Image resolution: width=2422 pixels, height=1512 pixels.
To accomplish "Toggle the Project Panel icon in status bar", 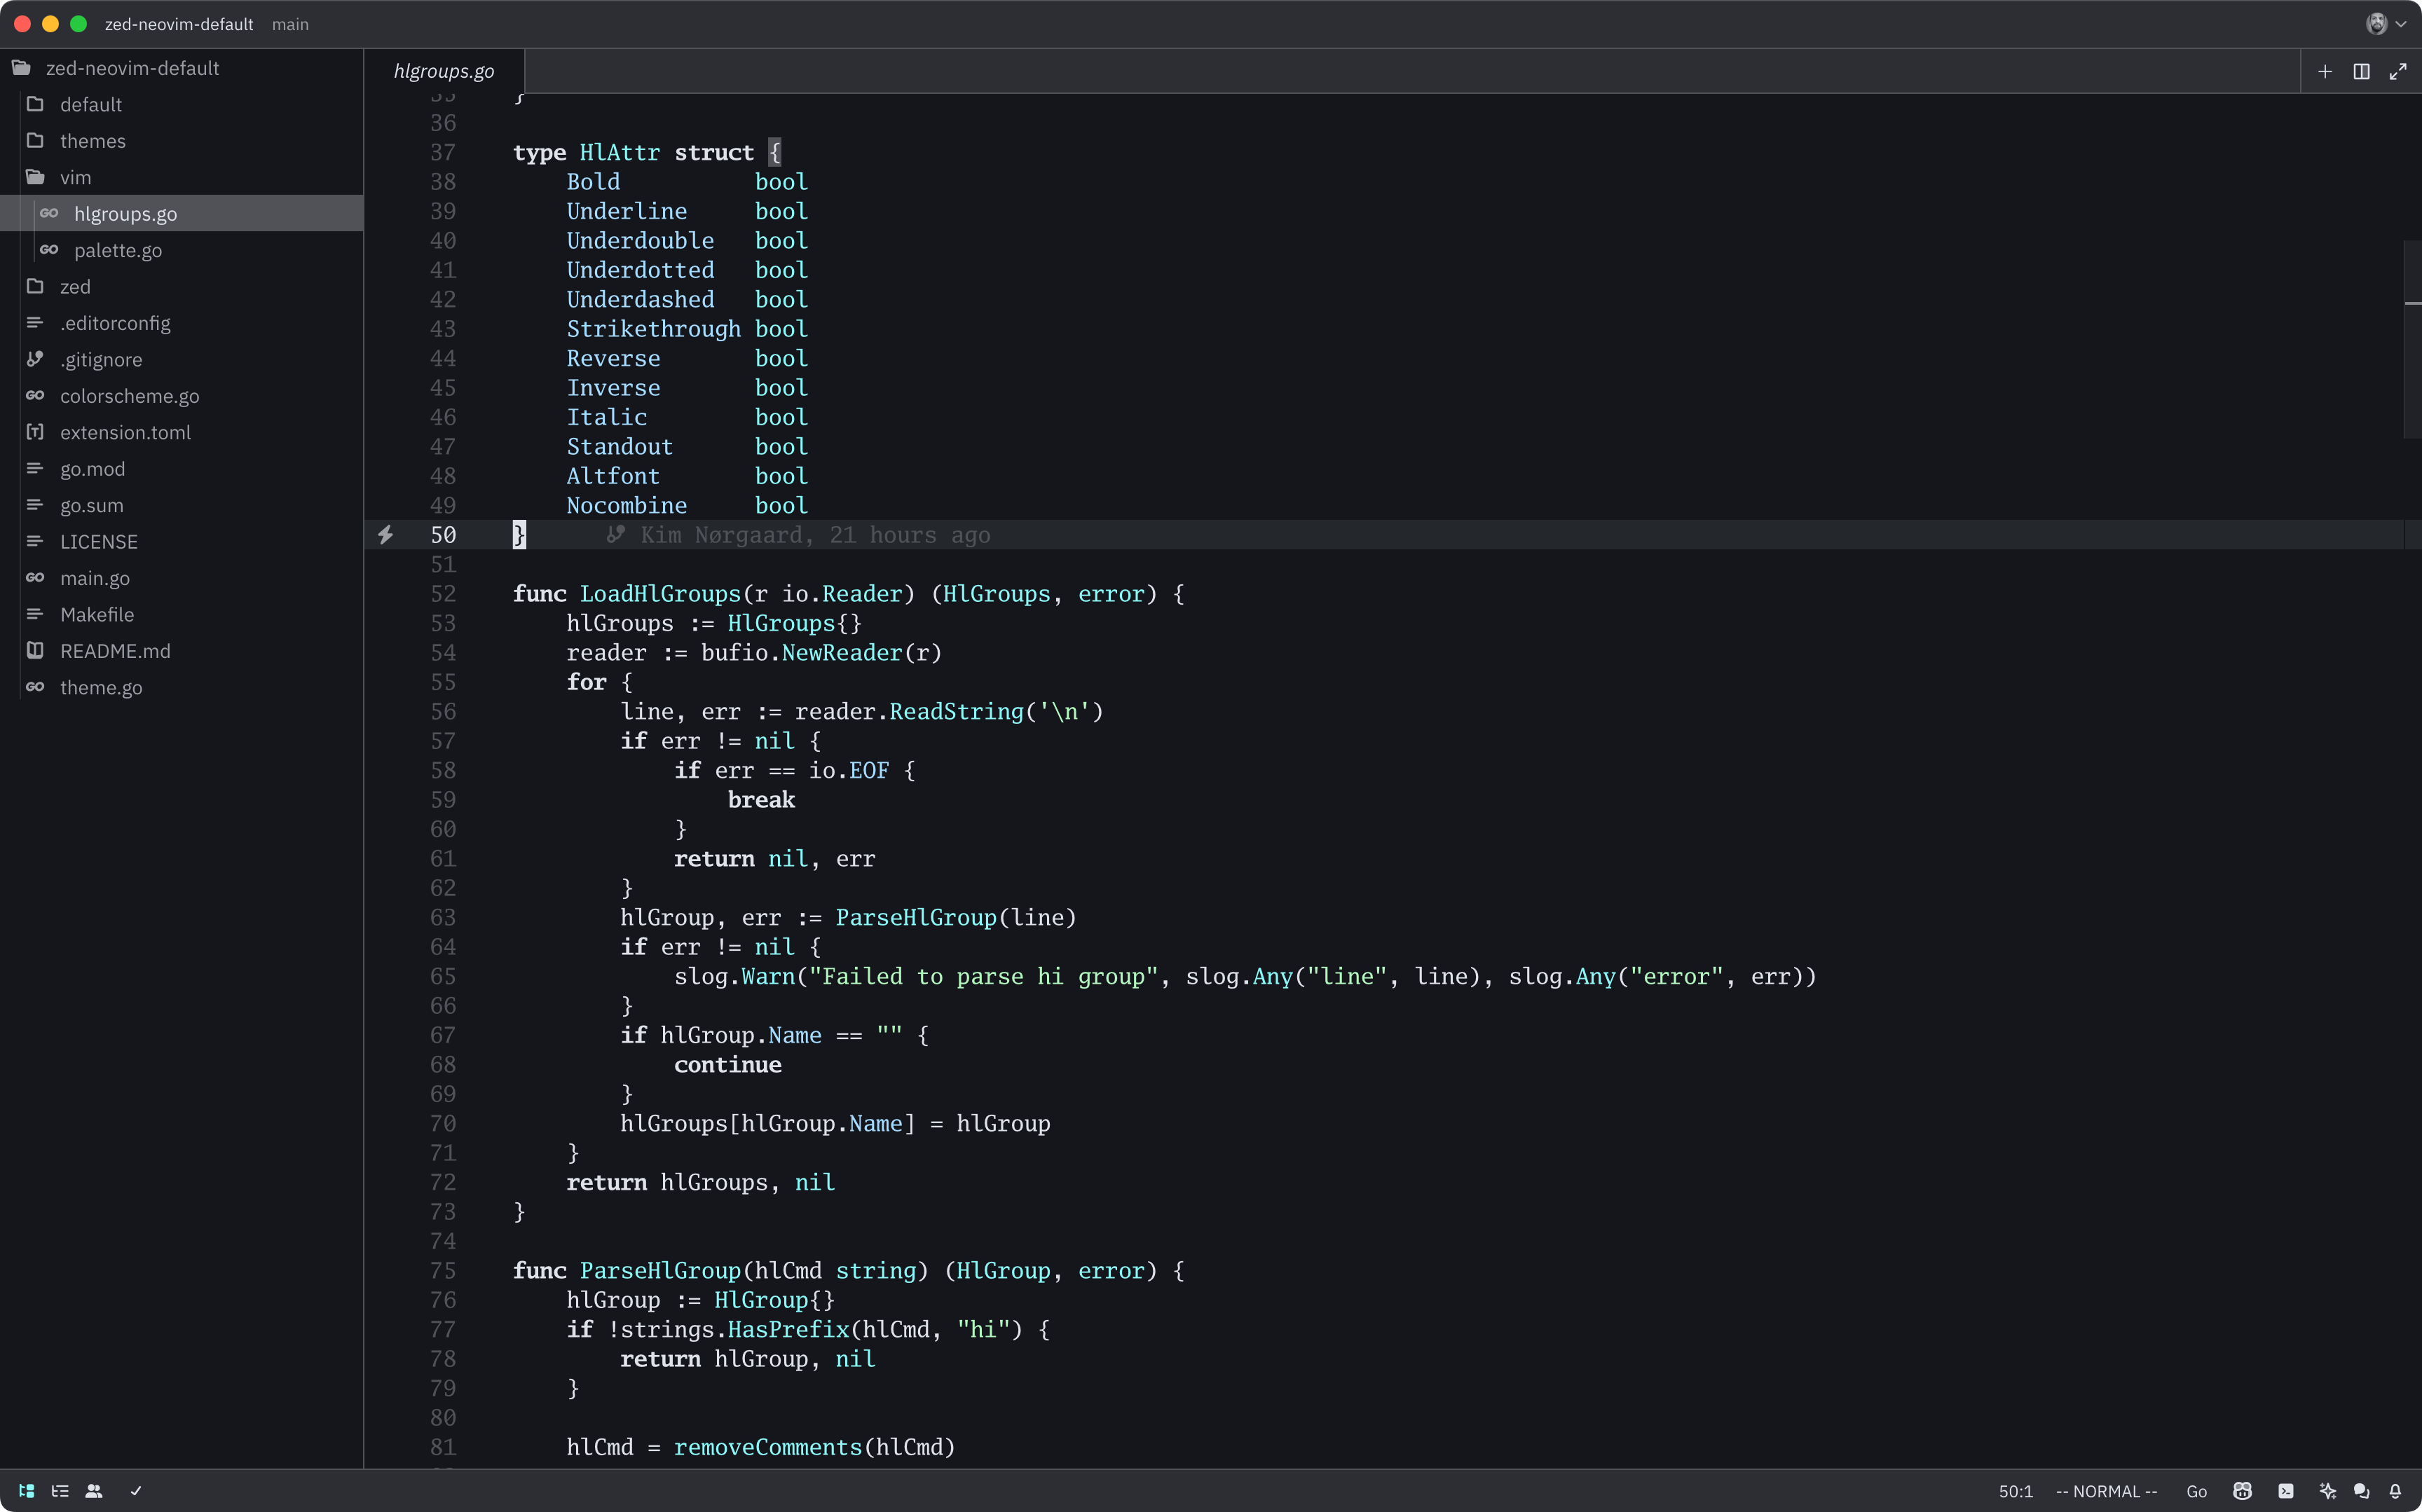I will point(27,1491).
